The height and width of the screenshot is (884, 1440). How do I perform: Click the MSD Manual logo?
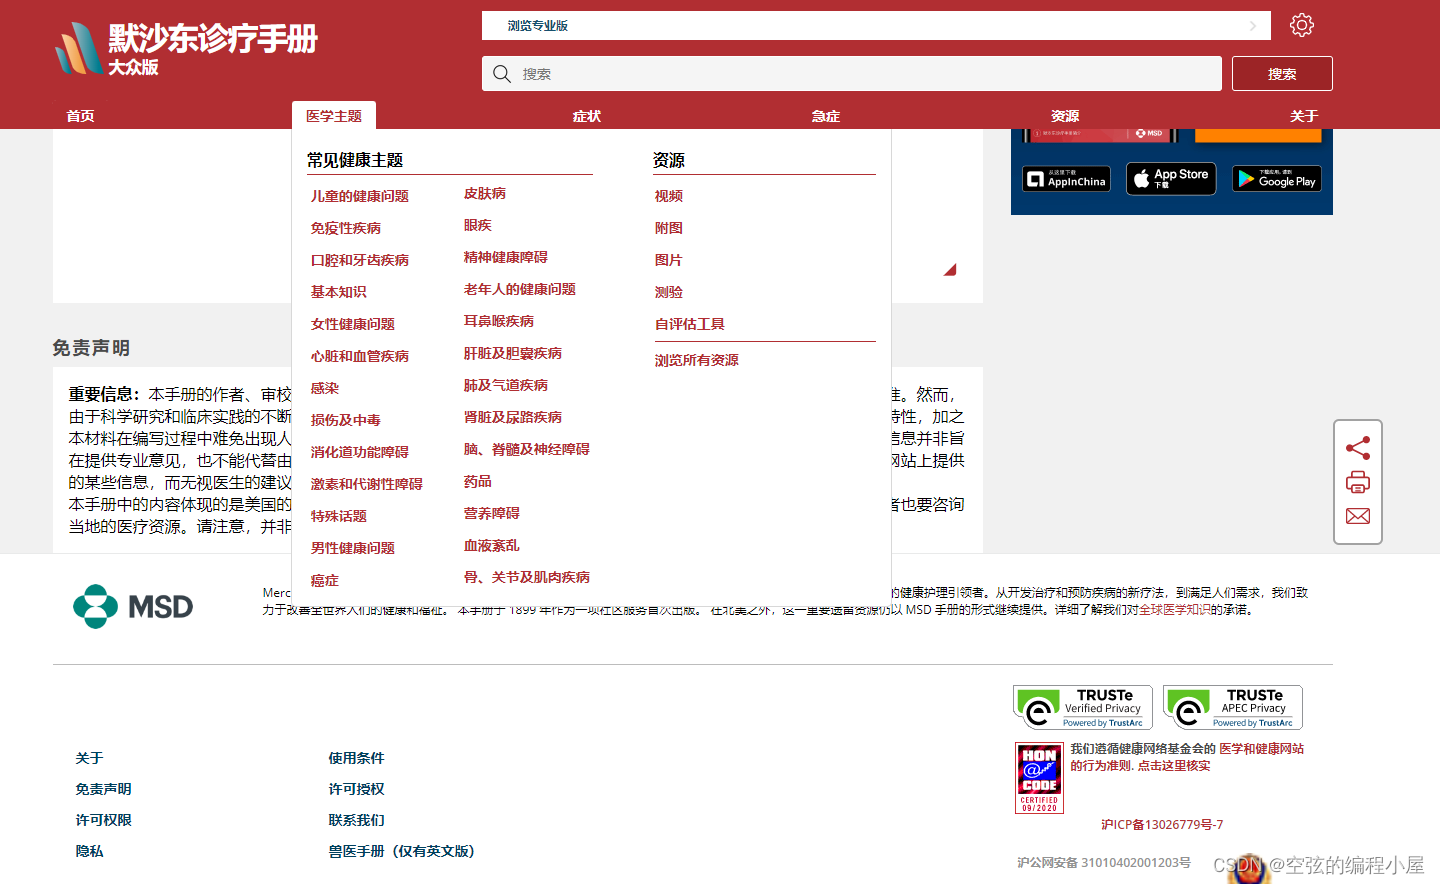pyautogui.click(x=186, y=48)
